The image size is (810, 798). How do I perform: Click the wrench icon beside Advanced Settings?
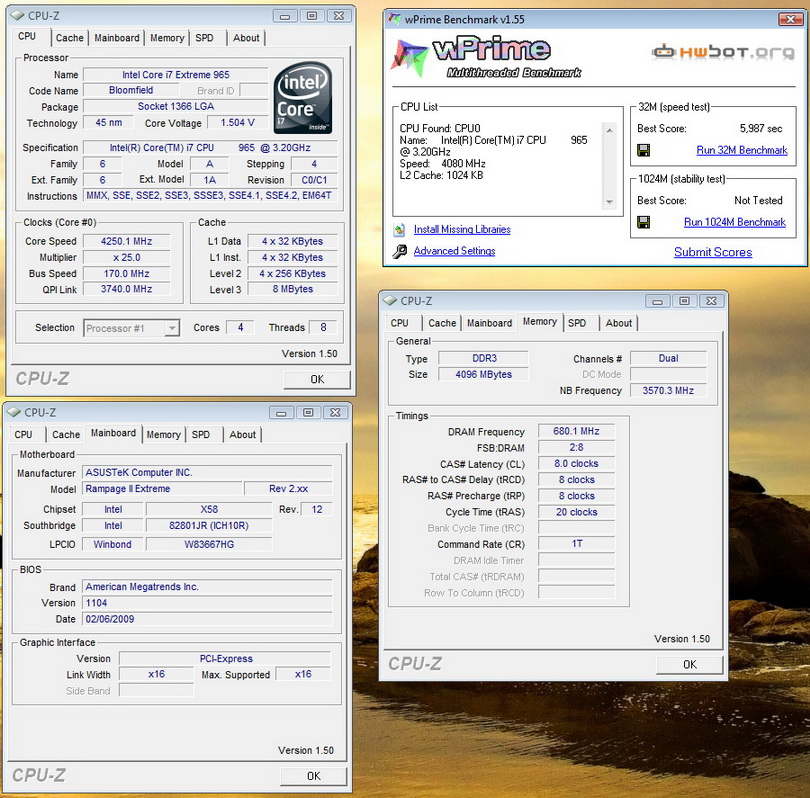399,252
